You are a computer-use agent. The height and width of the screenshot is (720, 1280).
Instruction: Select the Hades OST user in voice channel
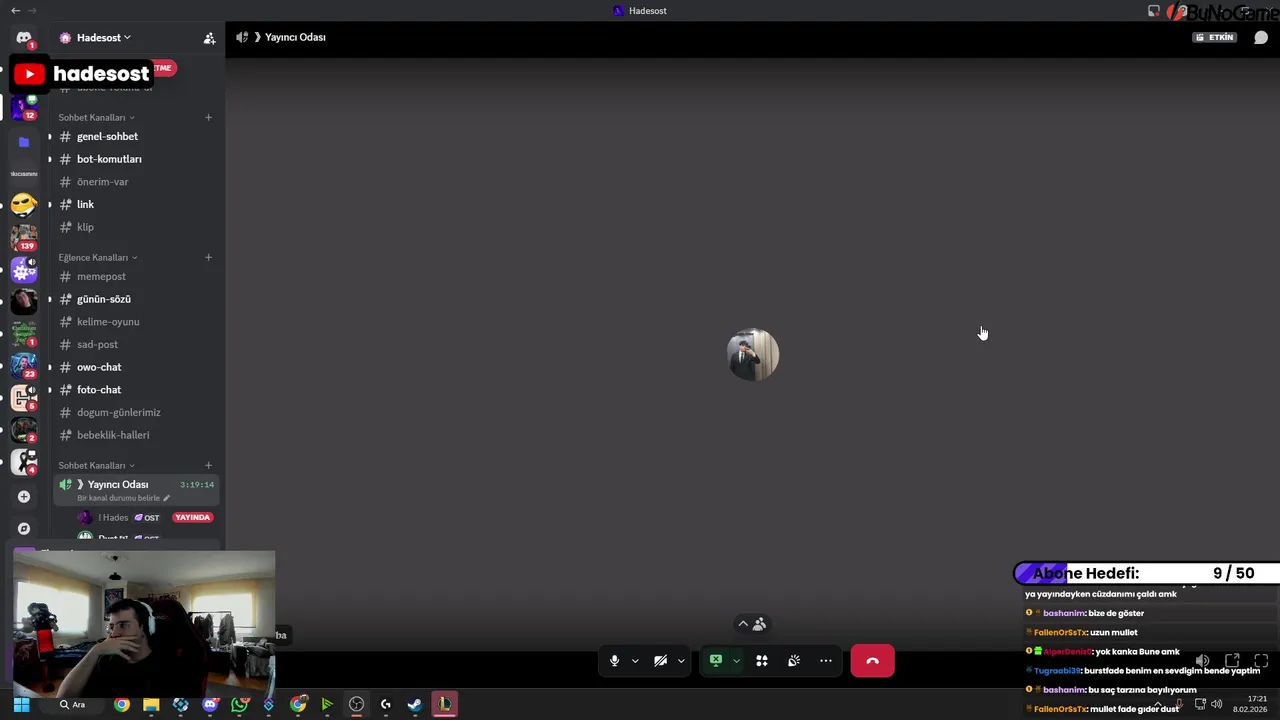[x=118, y=517]
